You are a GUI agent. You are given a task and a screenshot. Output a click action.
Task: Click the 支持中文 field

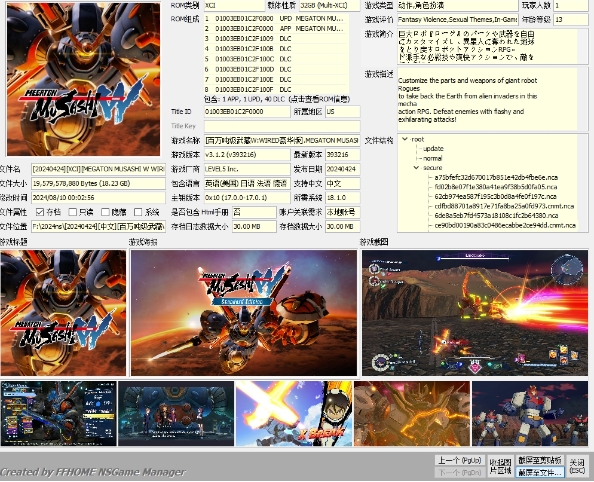point(342,183)
